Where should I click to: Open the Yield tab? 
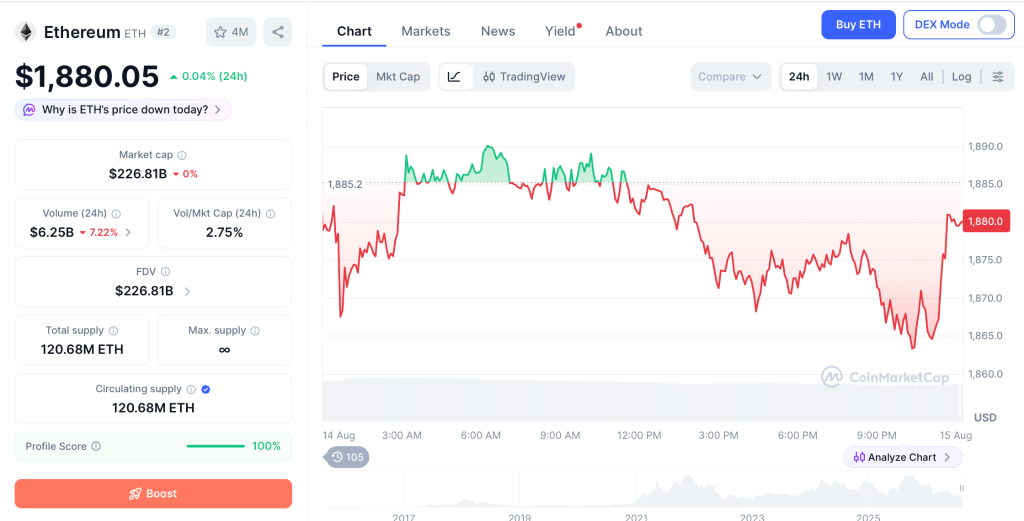coord(560,31)
